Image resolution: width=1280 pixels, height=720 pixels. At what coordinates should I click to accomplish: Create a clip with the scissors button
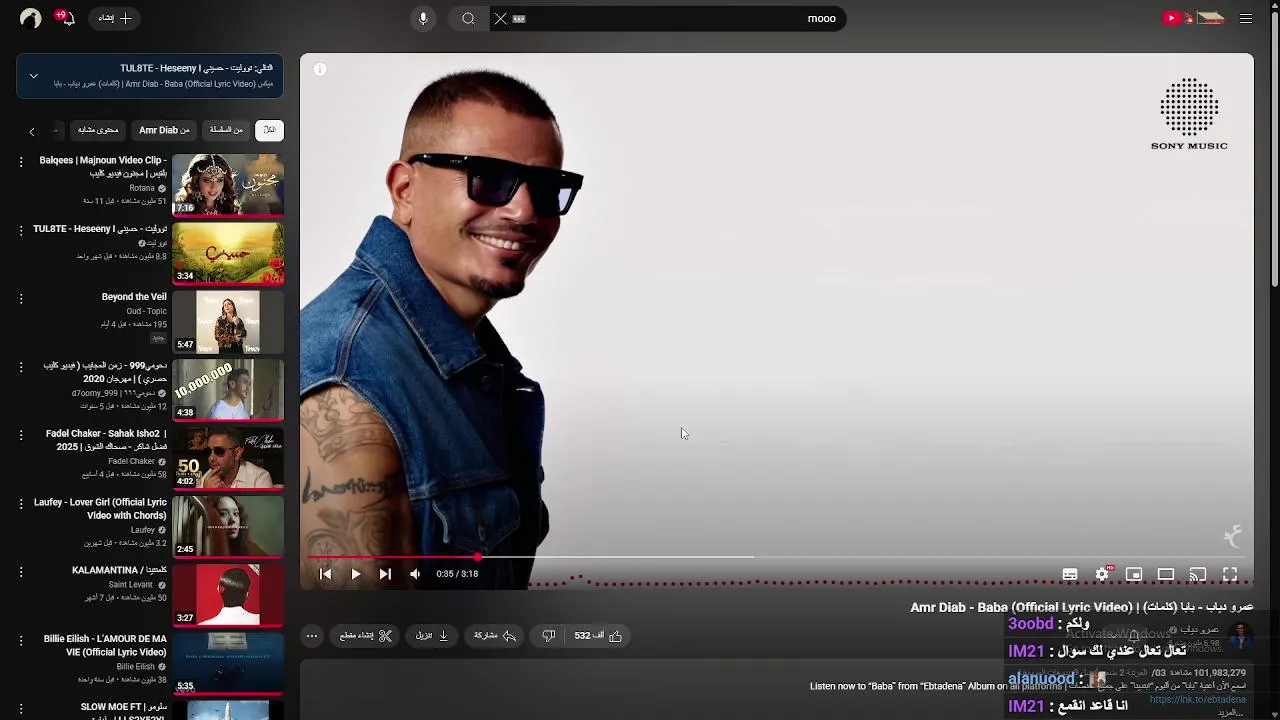click(x=365, y=636)
